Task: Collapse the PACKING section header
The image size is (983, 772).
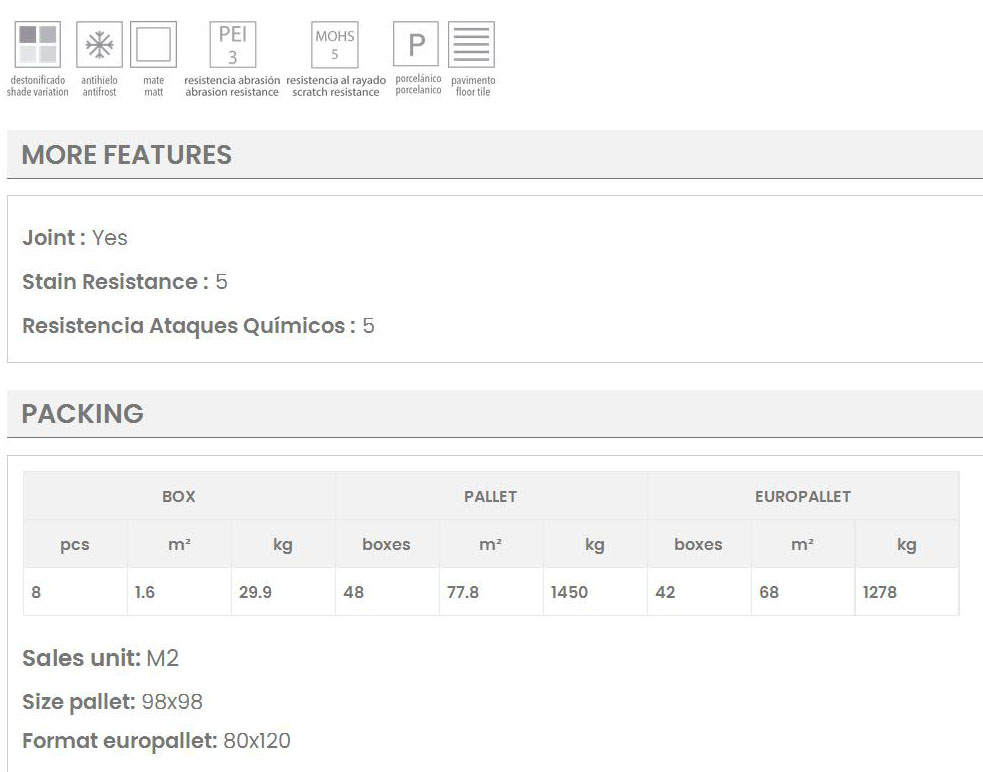Action: coord(82,414)
